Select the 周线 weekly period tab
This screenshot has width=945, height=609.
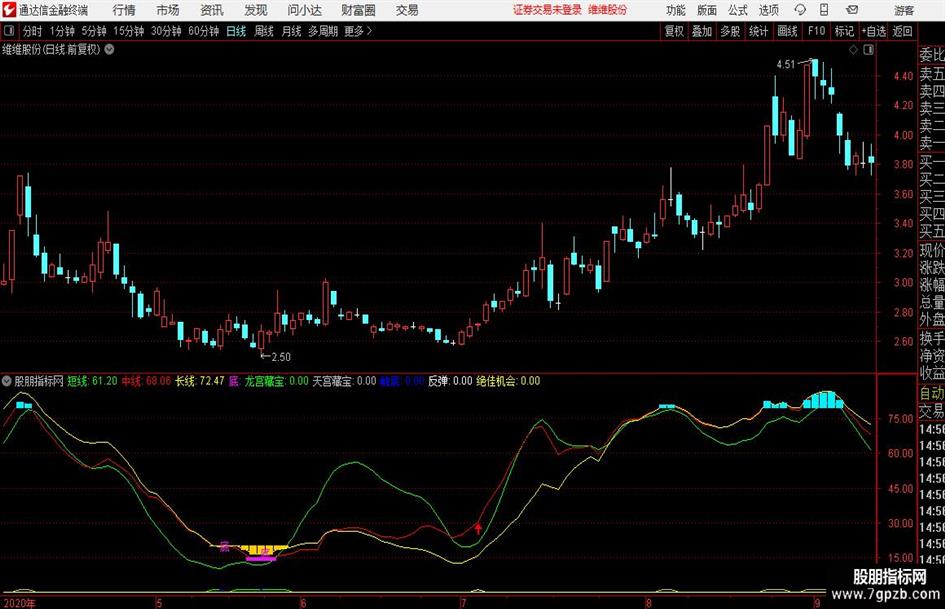[264, 31]
